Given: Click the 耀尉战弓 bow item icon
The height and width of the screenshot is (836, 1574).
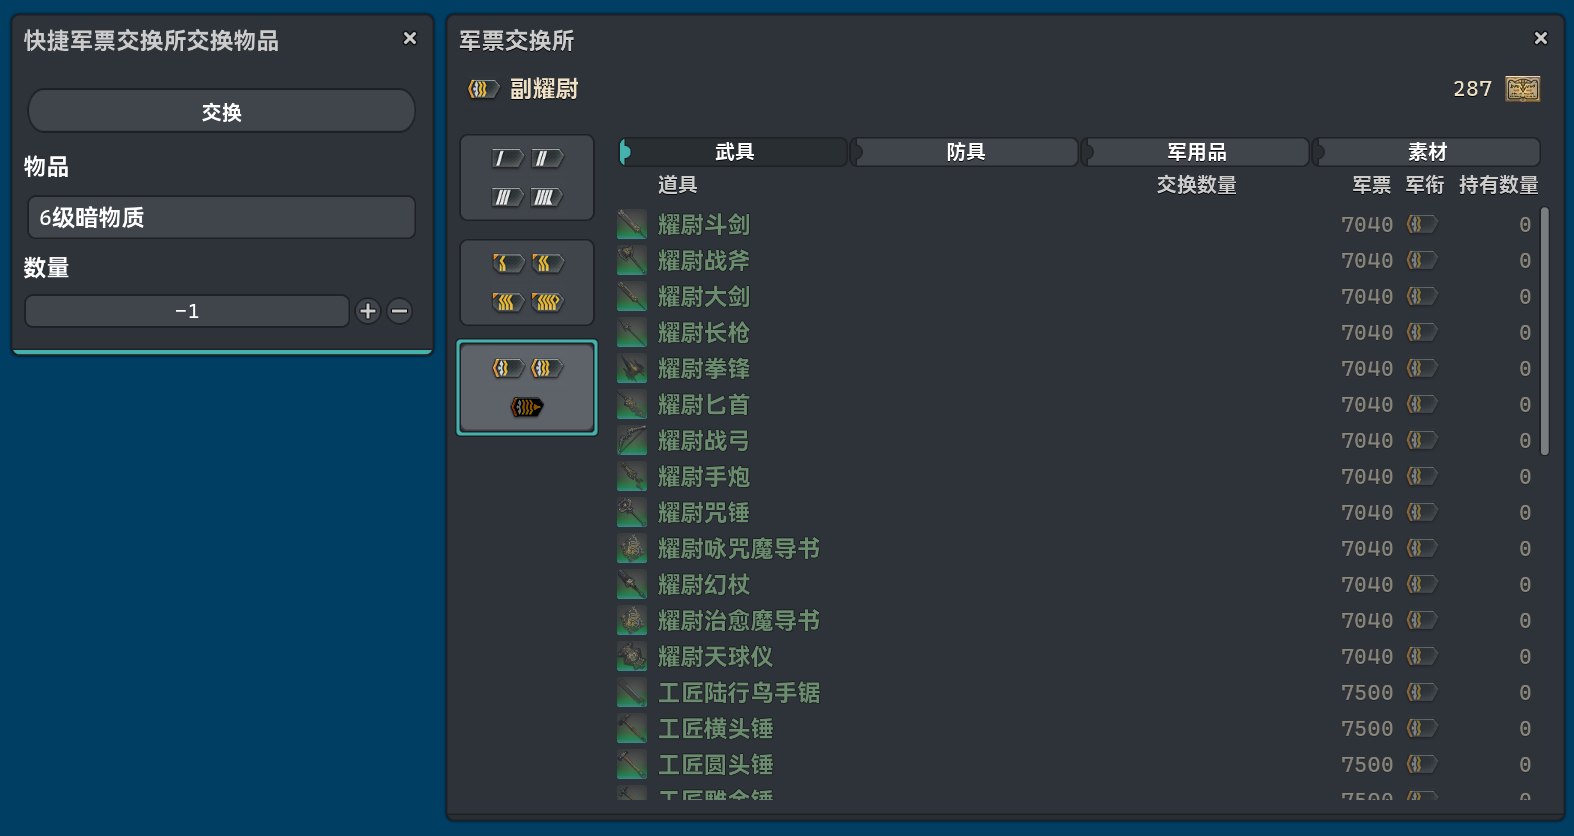Looking at the screenshot, I should pyautogui.click(x=632, y=440).
